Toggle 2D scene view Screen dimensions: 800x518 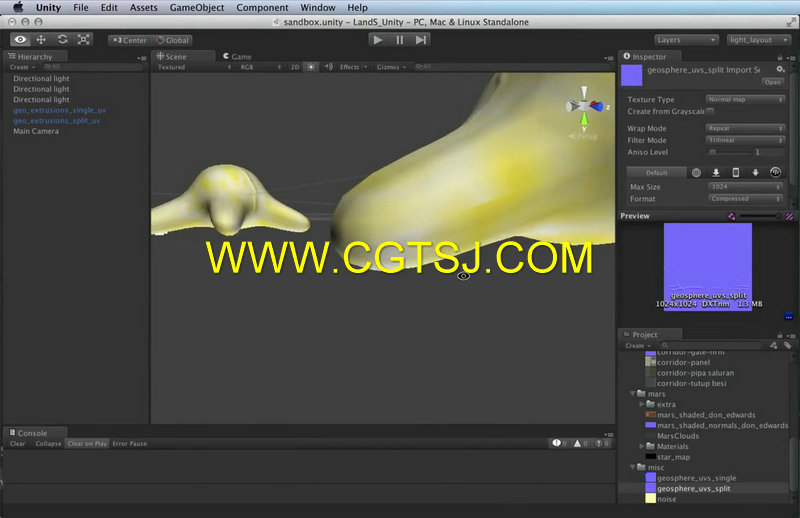[x=295, y=67]
